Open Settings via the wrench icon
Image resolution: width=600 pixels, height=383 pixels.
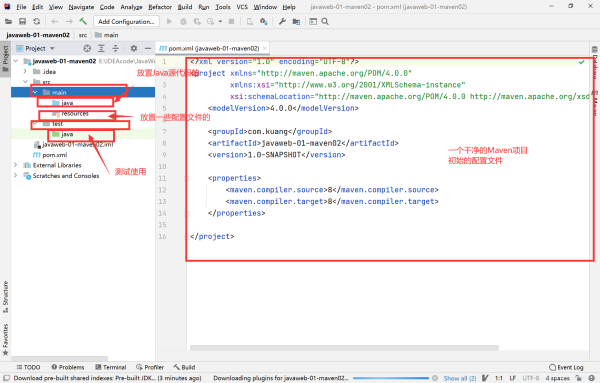click(282, 21)
